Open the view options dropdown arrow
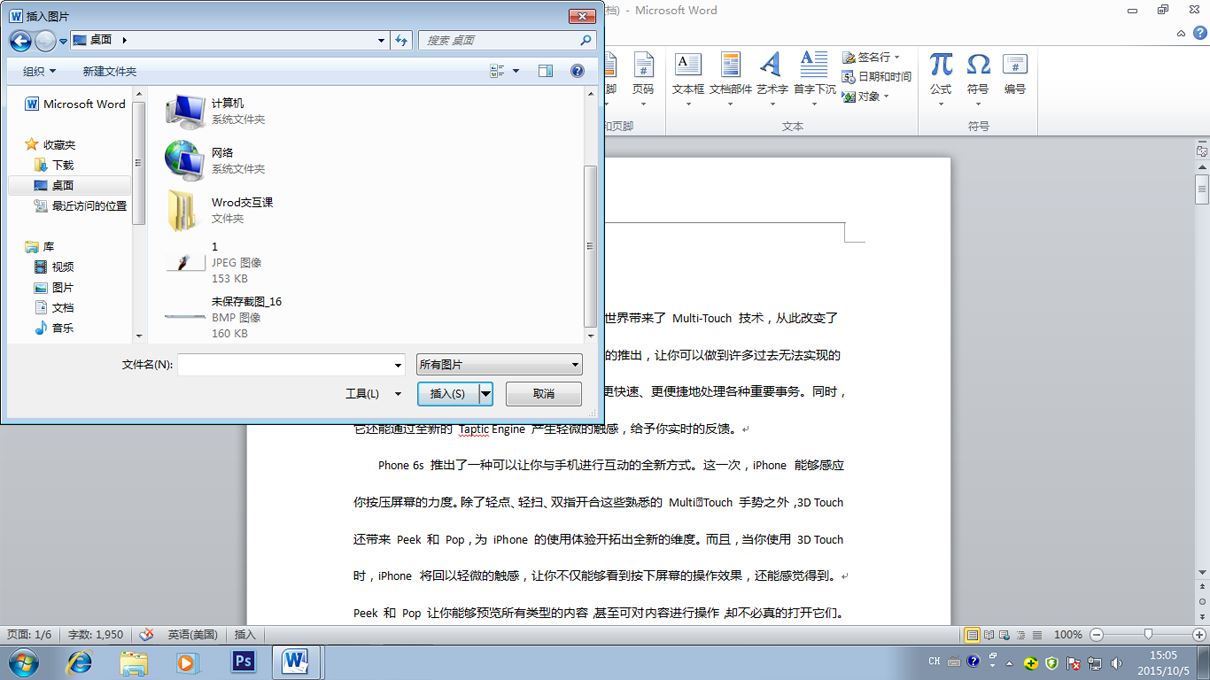Viewport: 1210px width, 680px height. [x=516, y=71]
